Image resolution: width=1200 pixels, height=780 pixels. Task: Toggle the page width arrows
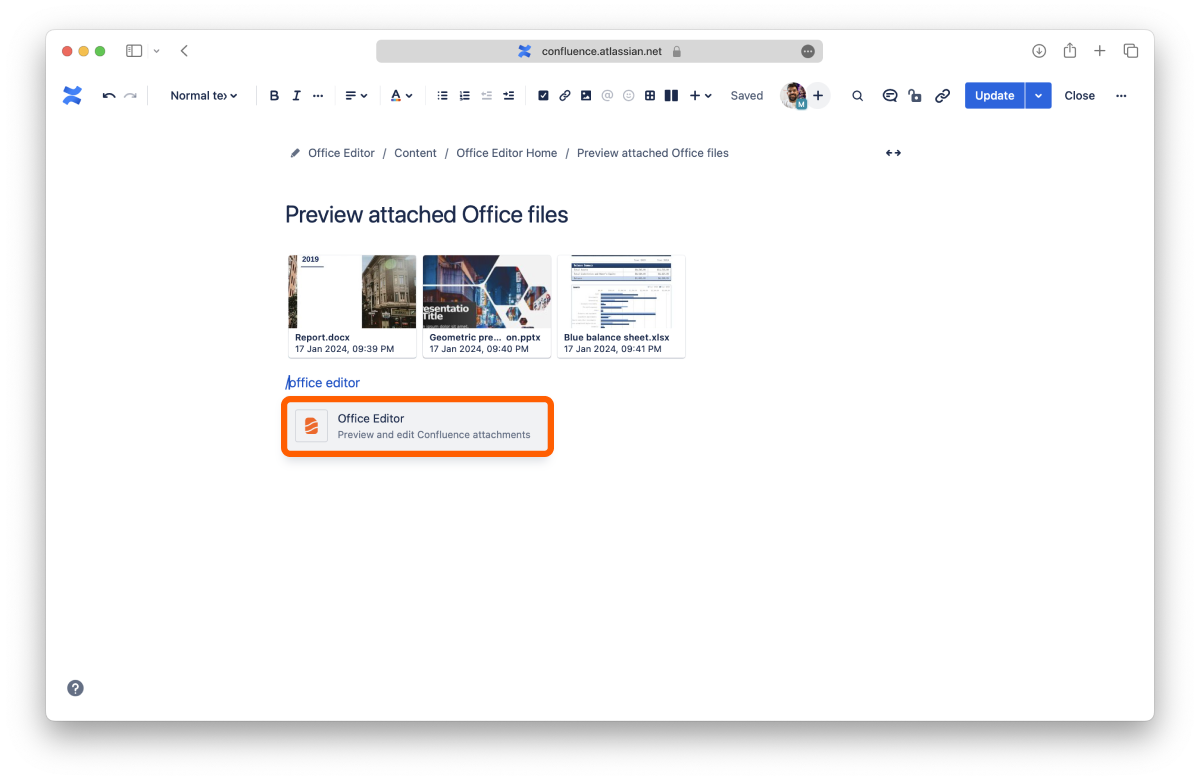tap(893, 153)
